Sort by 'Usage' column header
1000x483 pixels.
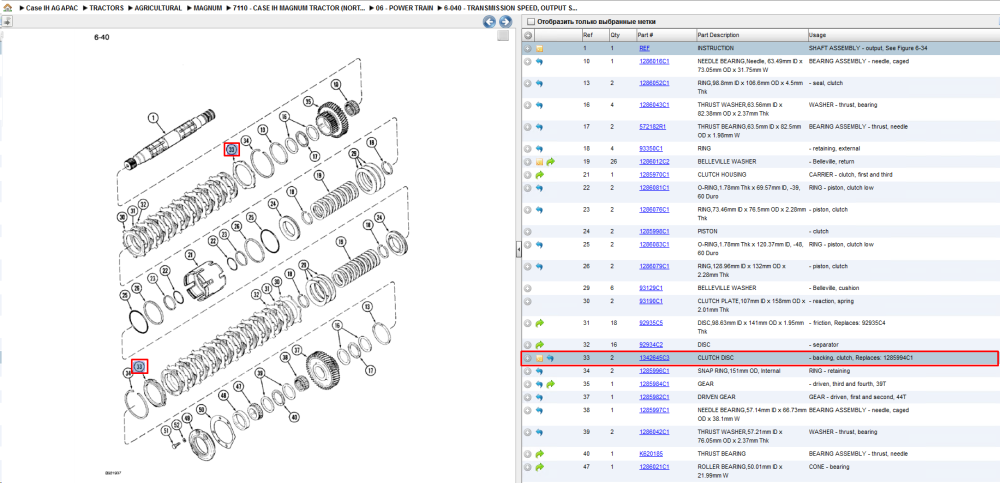[817, 35]
